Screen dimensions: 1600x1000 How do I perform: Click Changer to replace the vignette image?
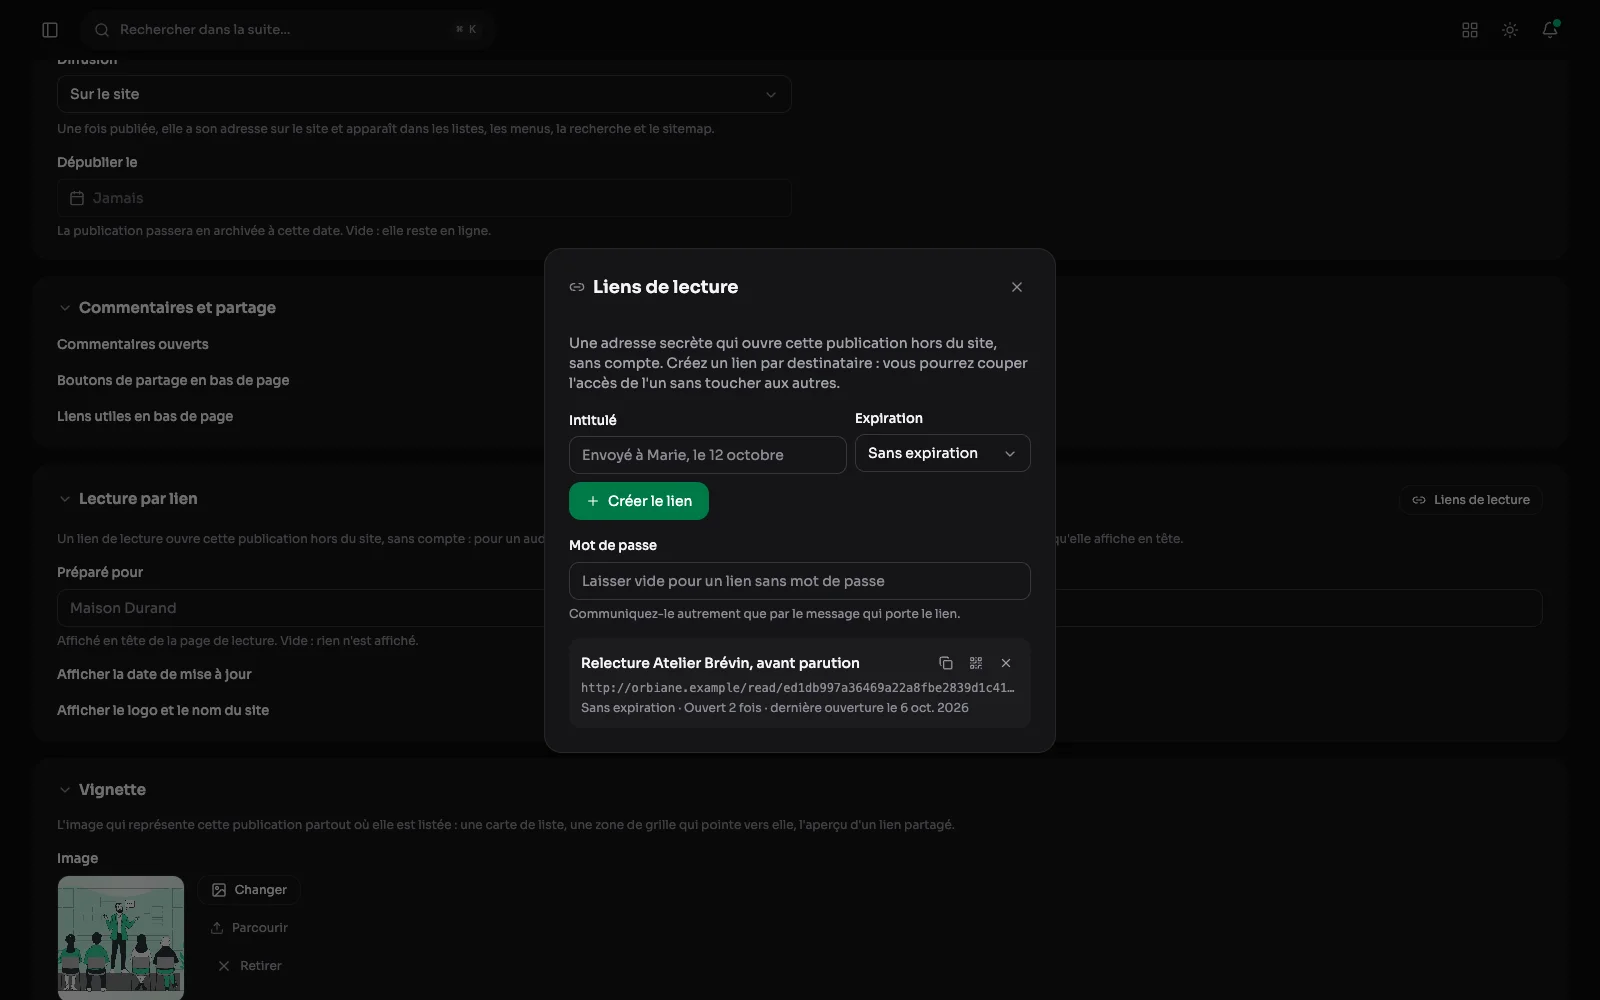pos(249,890)
